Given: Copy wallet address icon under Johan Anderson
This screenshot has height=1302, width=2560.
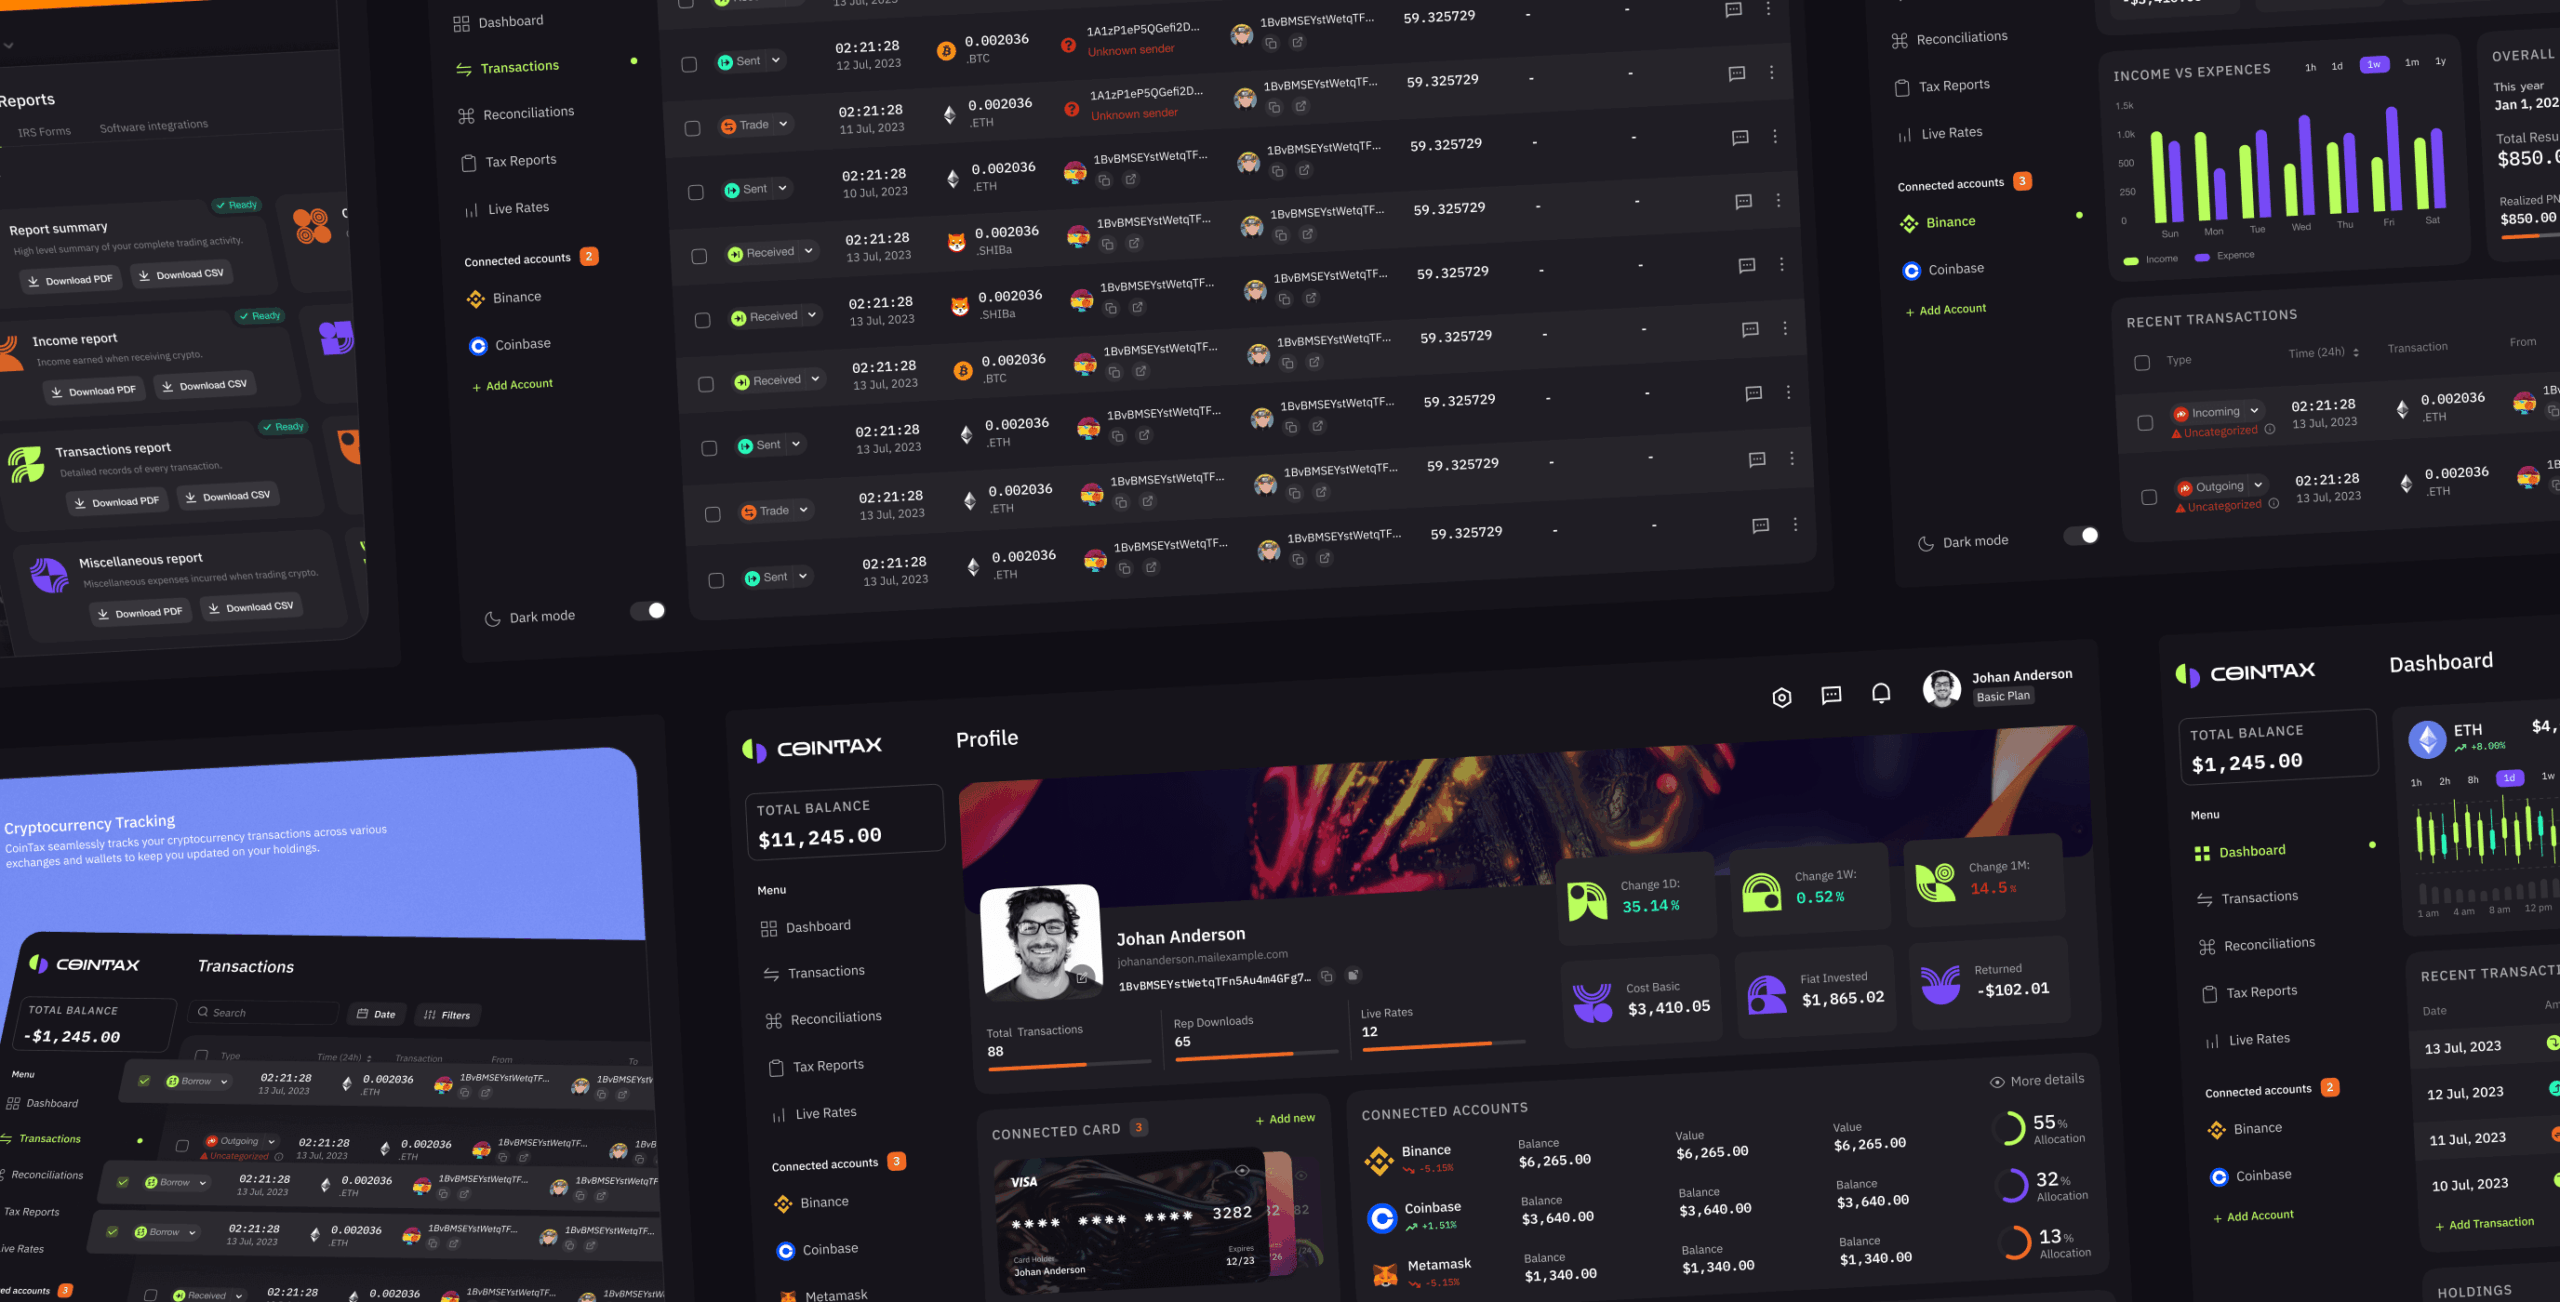Looking at the screenshot, I should point(1326,976).
